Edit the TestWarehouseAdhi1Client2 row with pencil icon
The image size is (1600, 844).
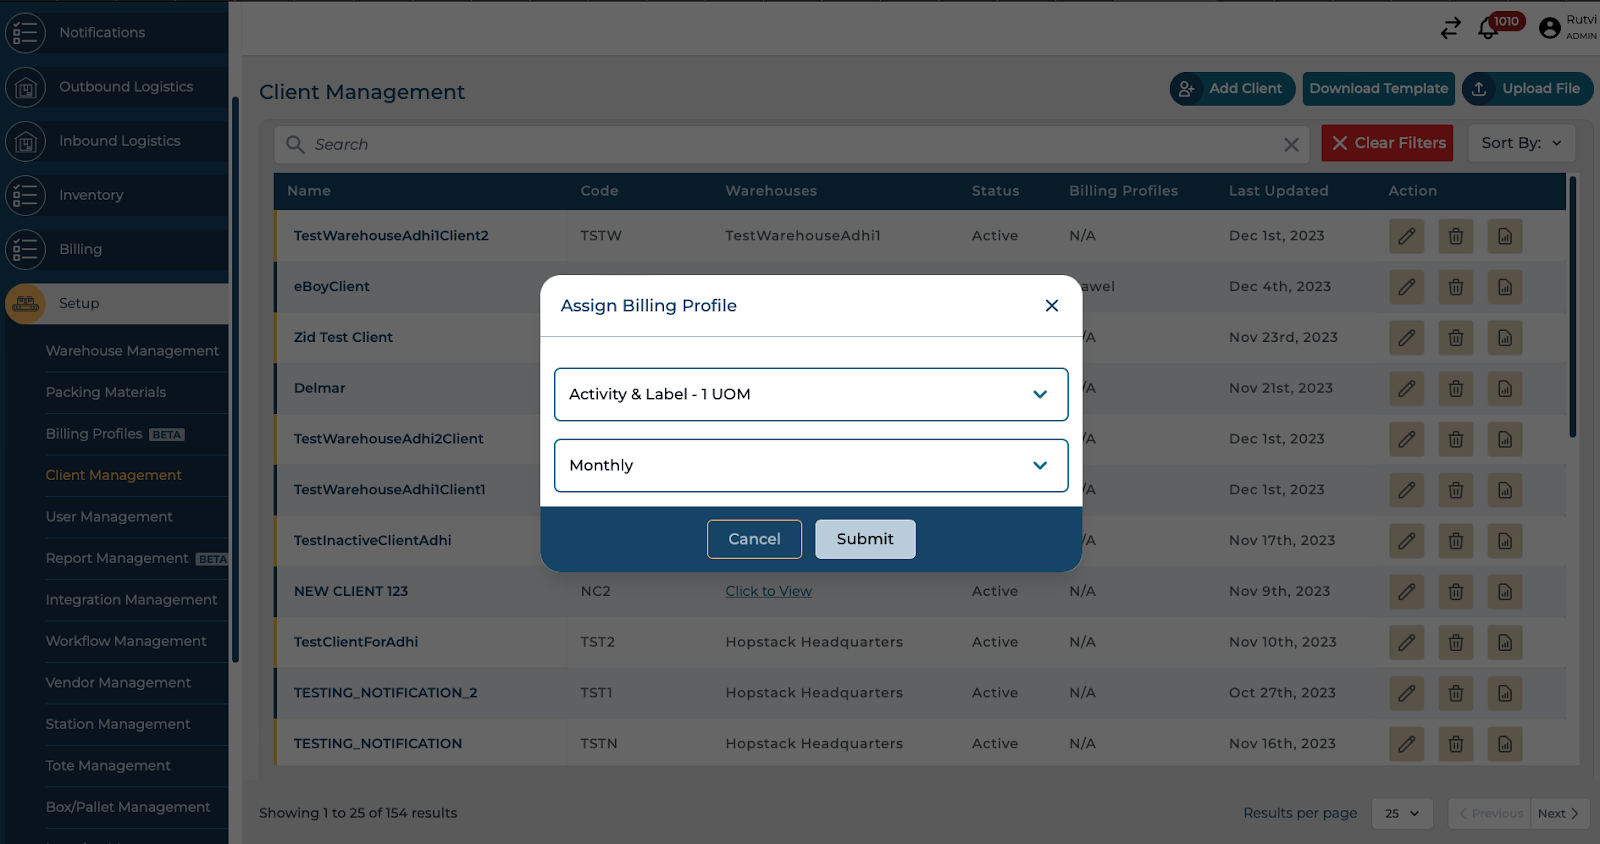click(x=1406, y=237)
